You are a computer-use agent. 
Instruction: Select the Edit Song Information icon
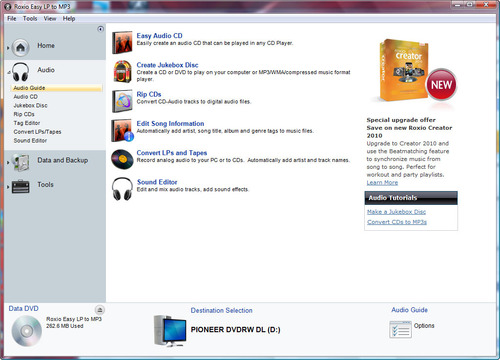(x=122, y=130)
